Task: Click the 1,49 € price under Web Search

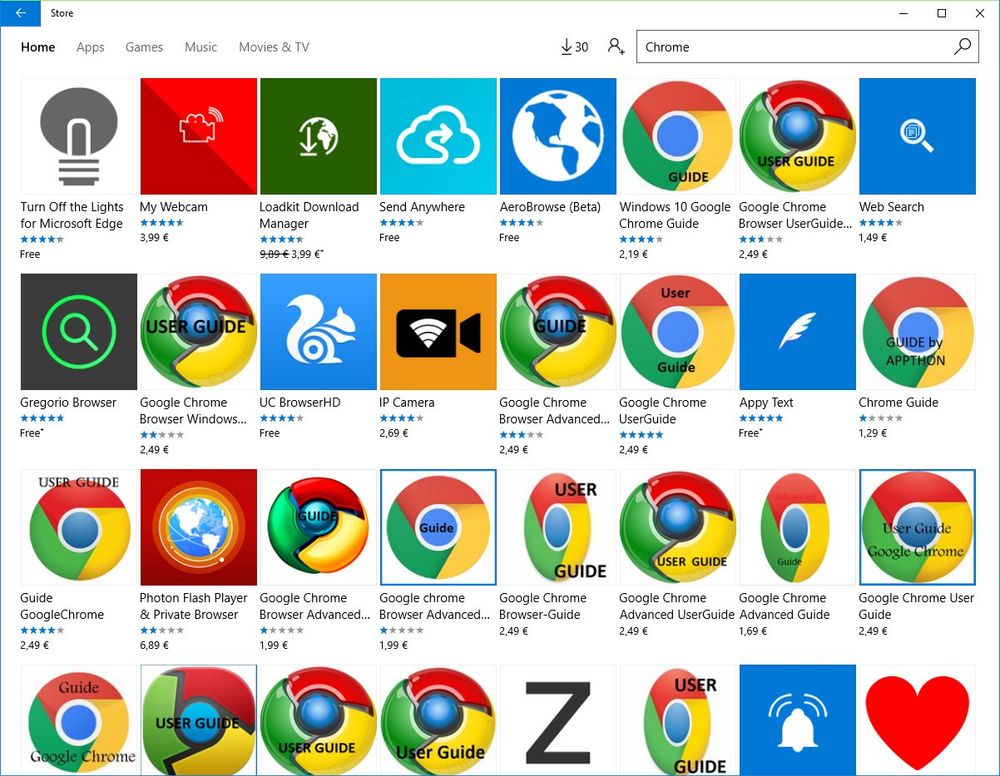Action: click(x=872, y=237)
